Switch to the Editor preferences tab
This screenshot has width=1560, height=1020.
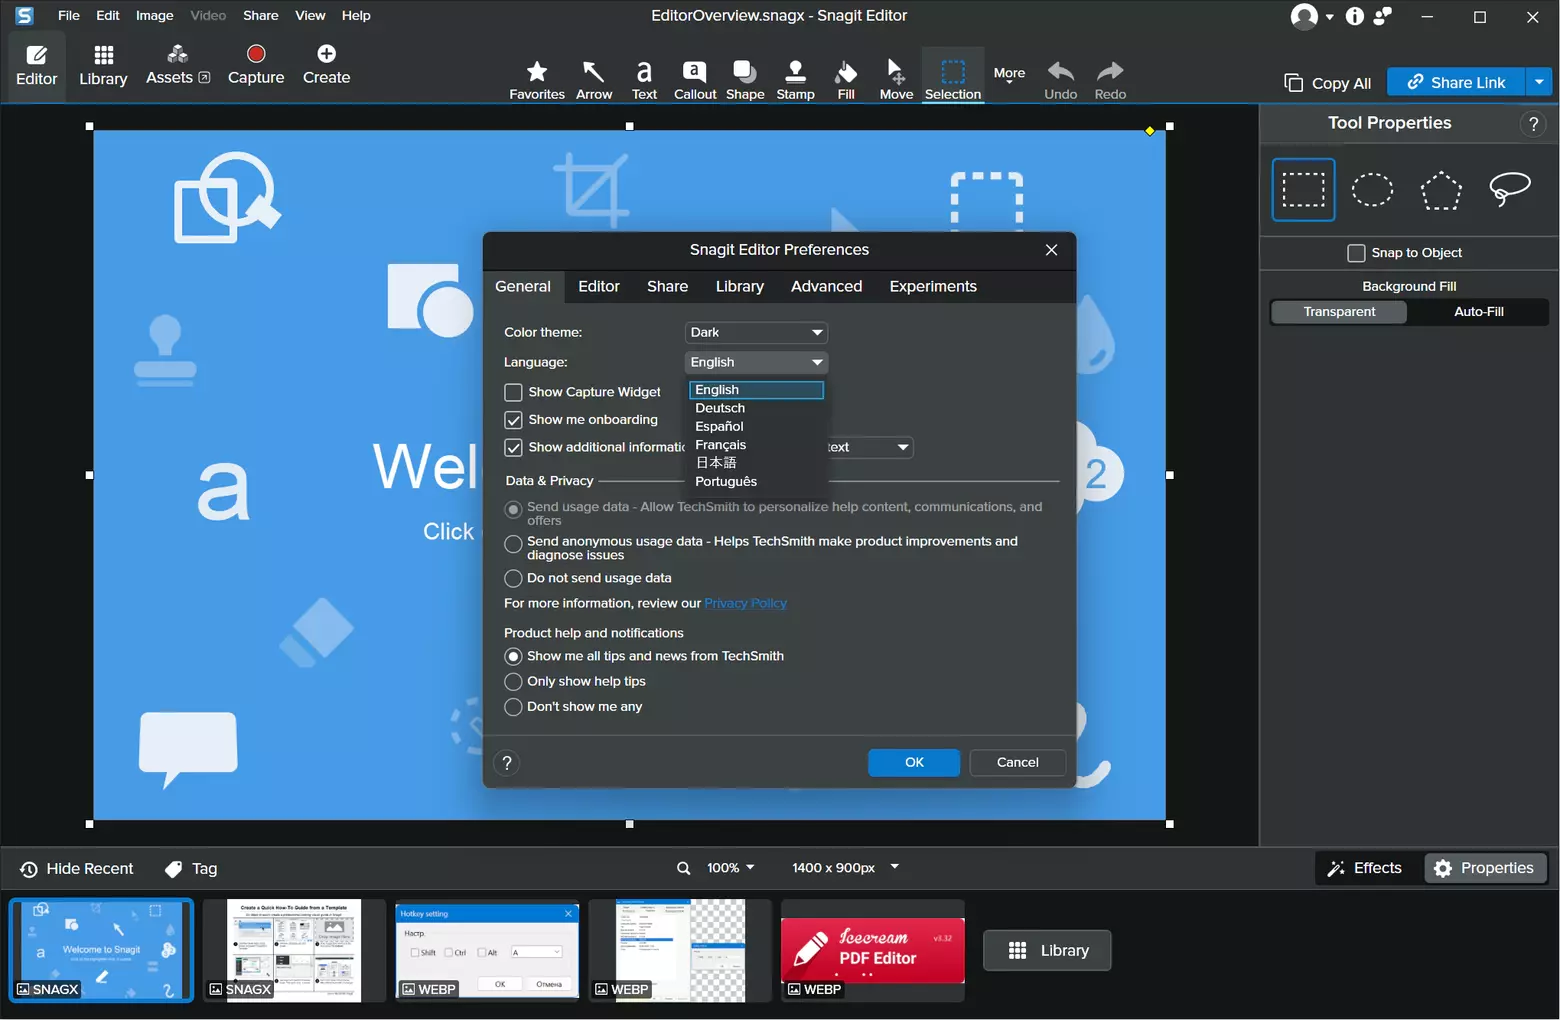pyautogui.click(x=599, y=287)
